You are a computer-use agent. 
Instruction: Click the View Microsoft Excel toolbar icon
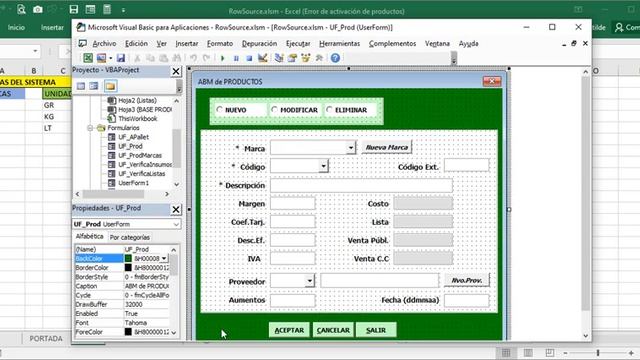(x=88, y=58)
